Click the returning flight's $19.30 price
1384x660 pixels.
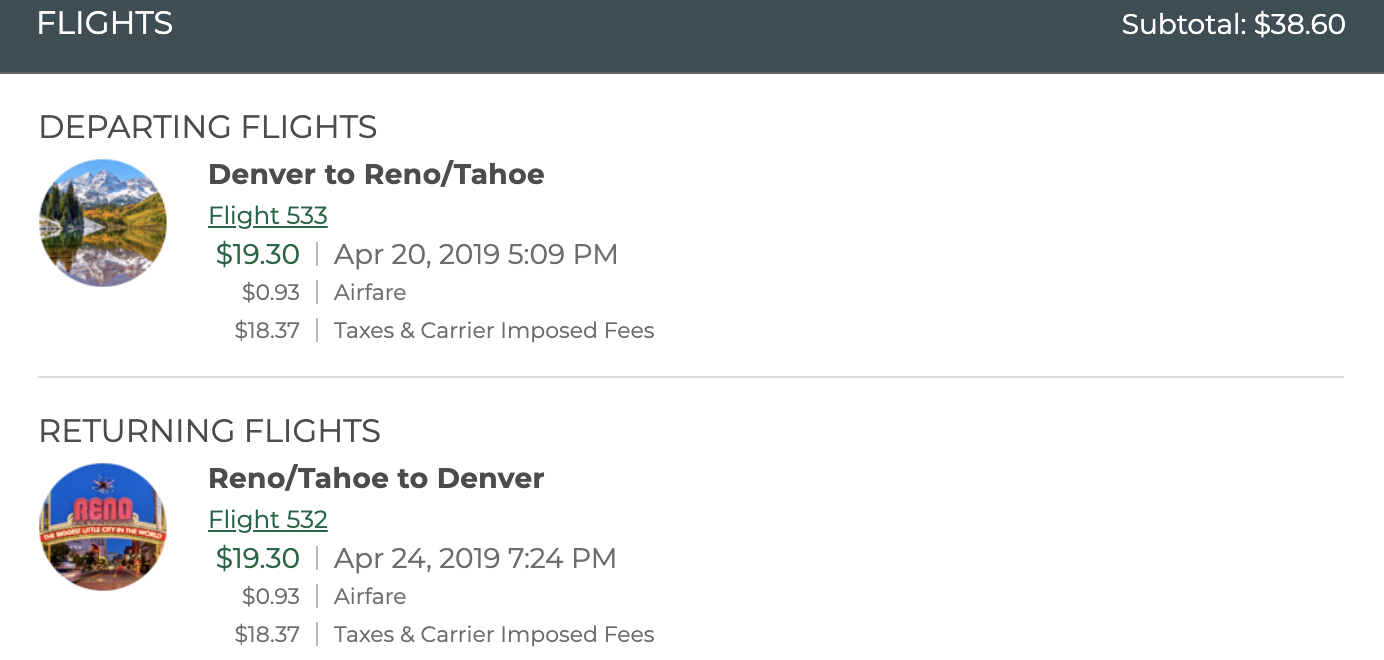tap(258, 558)
